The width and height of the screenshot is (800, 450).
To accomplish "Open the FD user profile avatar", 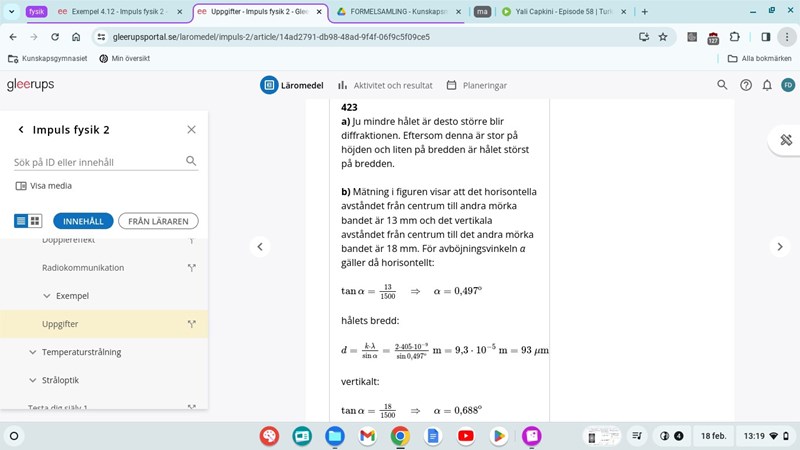I will pos(788,85).
